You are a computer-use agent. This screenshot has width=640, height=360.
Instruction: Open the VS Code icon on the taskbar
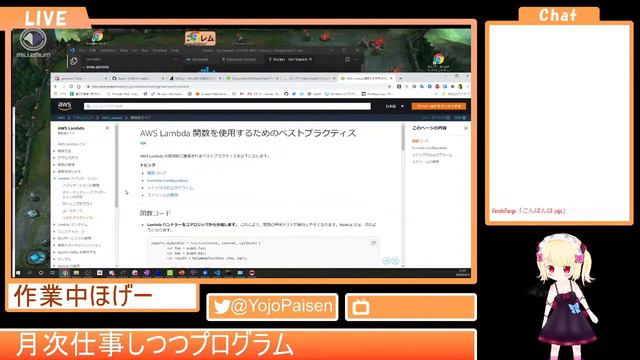pyautogui.click(x=217, y=273)
